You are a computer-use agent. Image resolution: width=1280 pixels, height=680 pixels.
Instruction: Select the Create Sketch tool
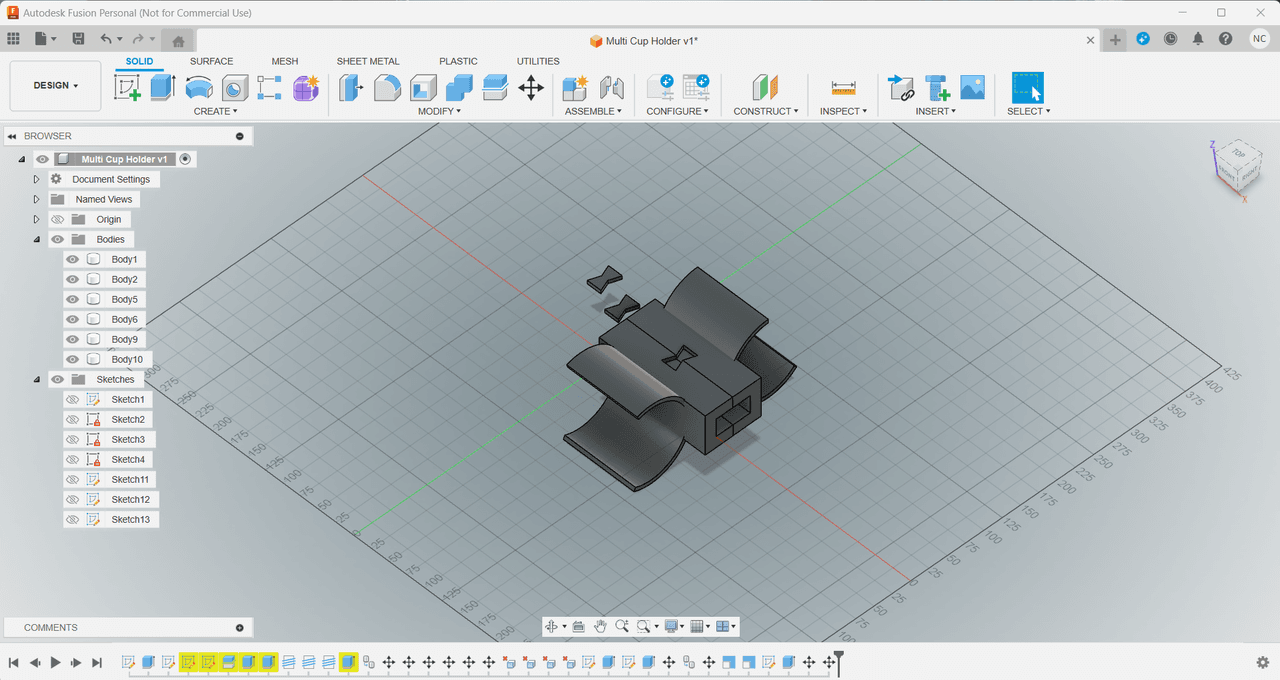(128, 88)
